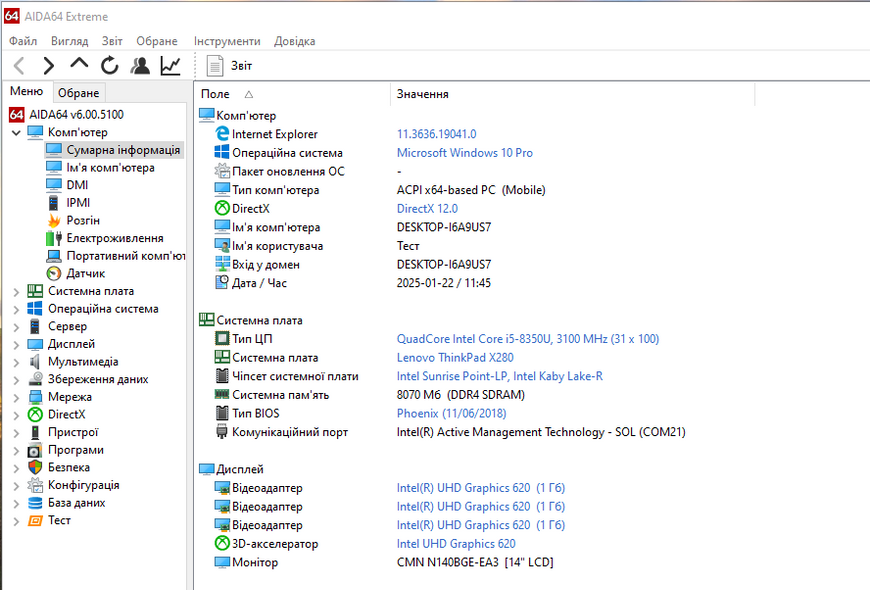Click the Портативний комп'ютер laptop icon
Screen dimensions: 870x590
[x=54, y=256]
